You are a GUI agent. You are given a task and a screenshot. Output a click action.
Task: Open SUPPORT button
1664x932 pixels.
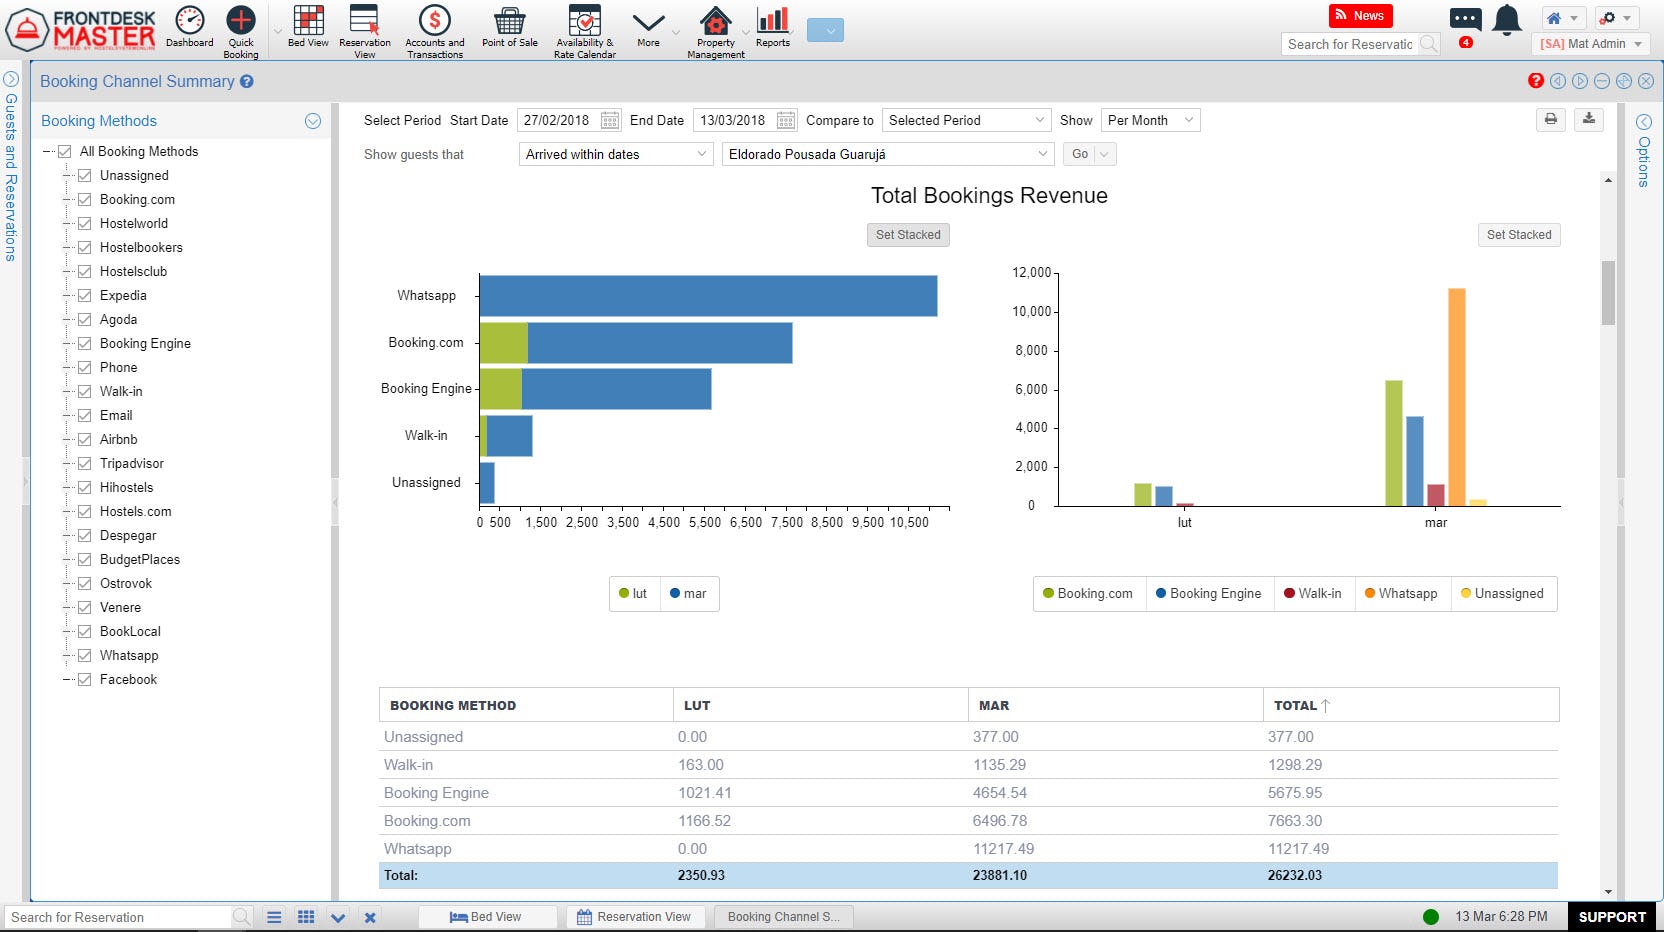coord(1612,917)
